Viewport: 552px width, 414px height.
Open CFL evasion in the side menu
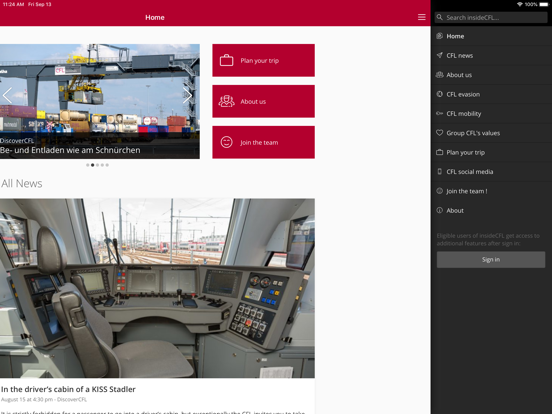tap(491, 94)
